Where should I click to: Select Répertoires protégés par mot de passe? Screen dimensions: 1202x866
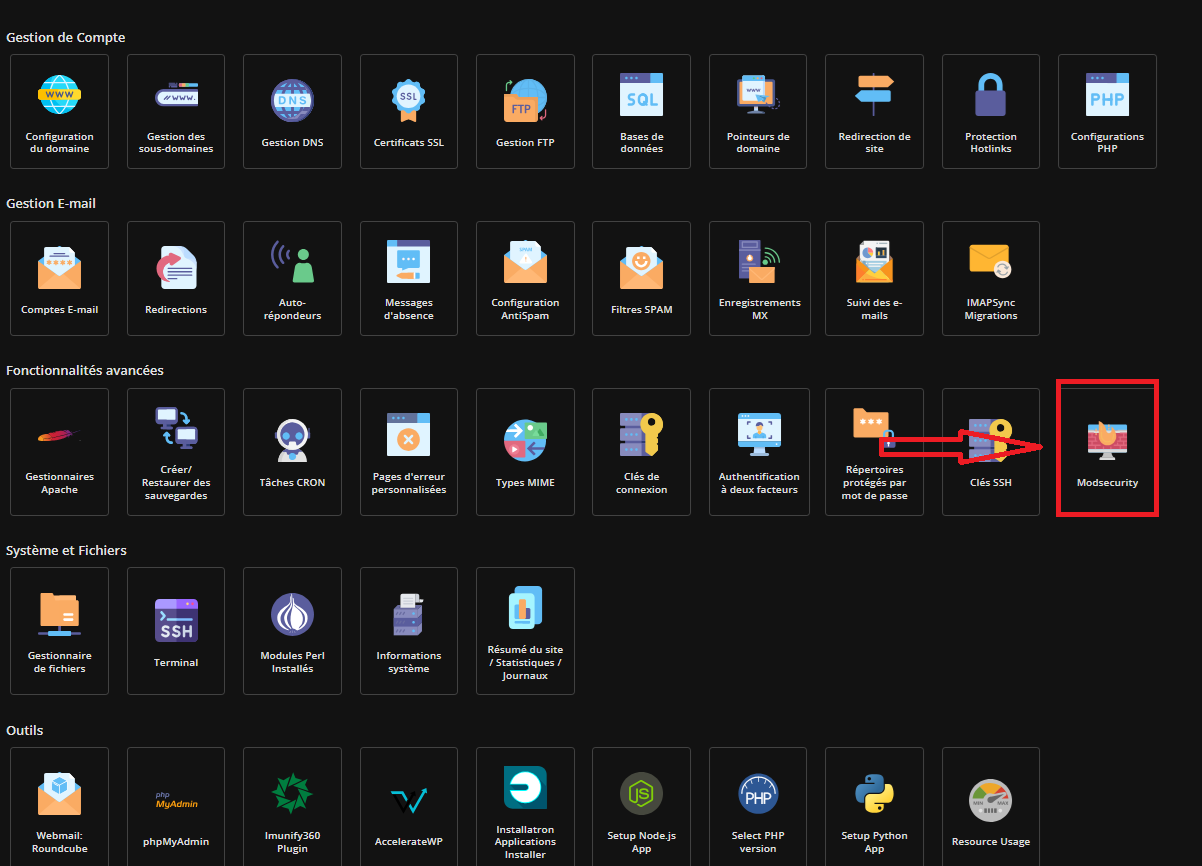click(x=874, y=452)
